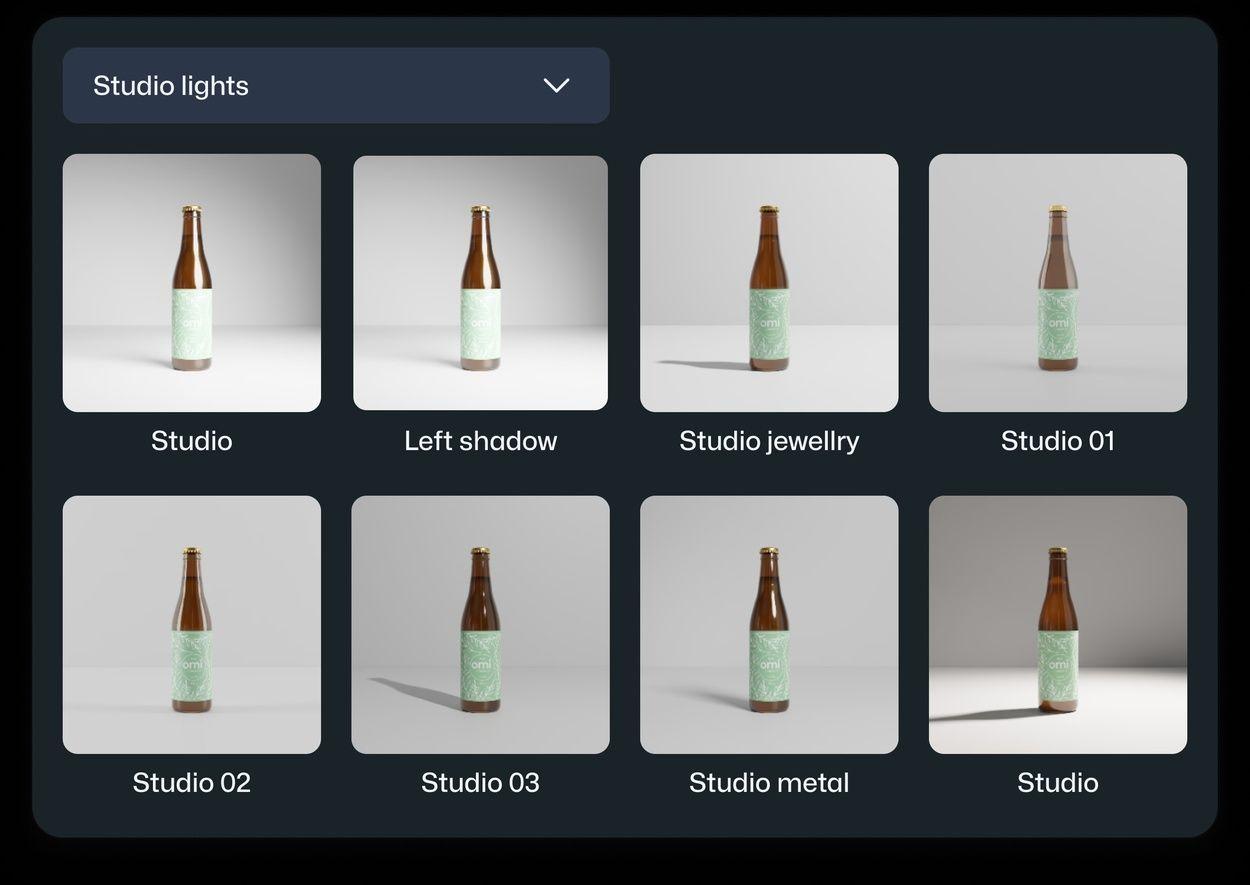Click the Studio 03 caption below the thumbnail
The image size is (1250, 885).
pos(480,783)
